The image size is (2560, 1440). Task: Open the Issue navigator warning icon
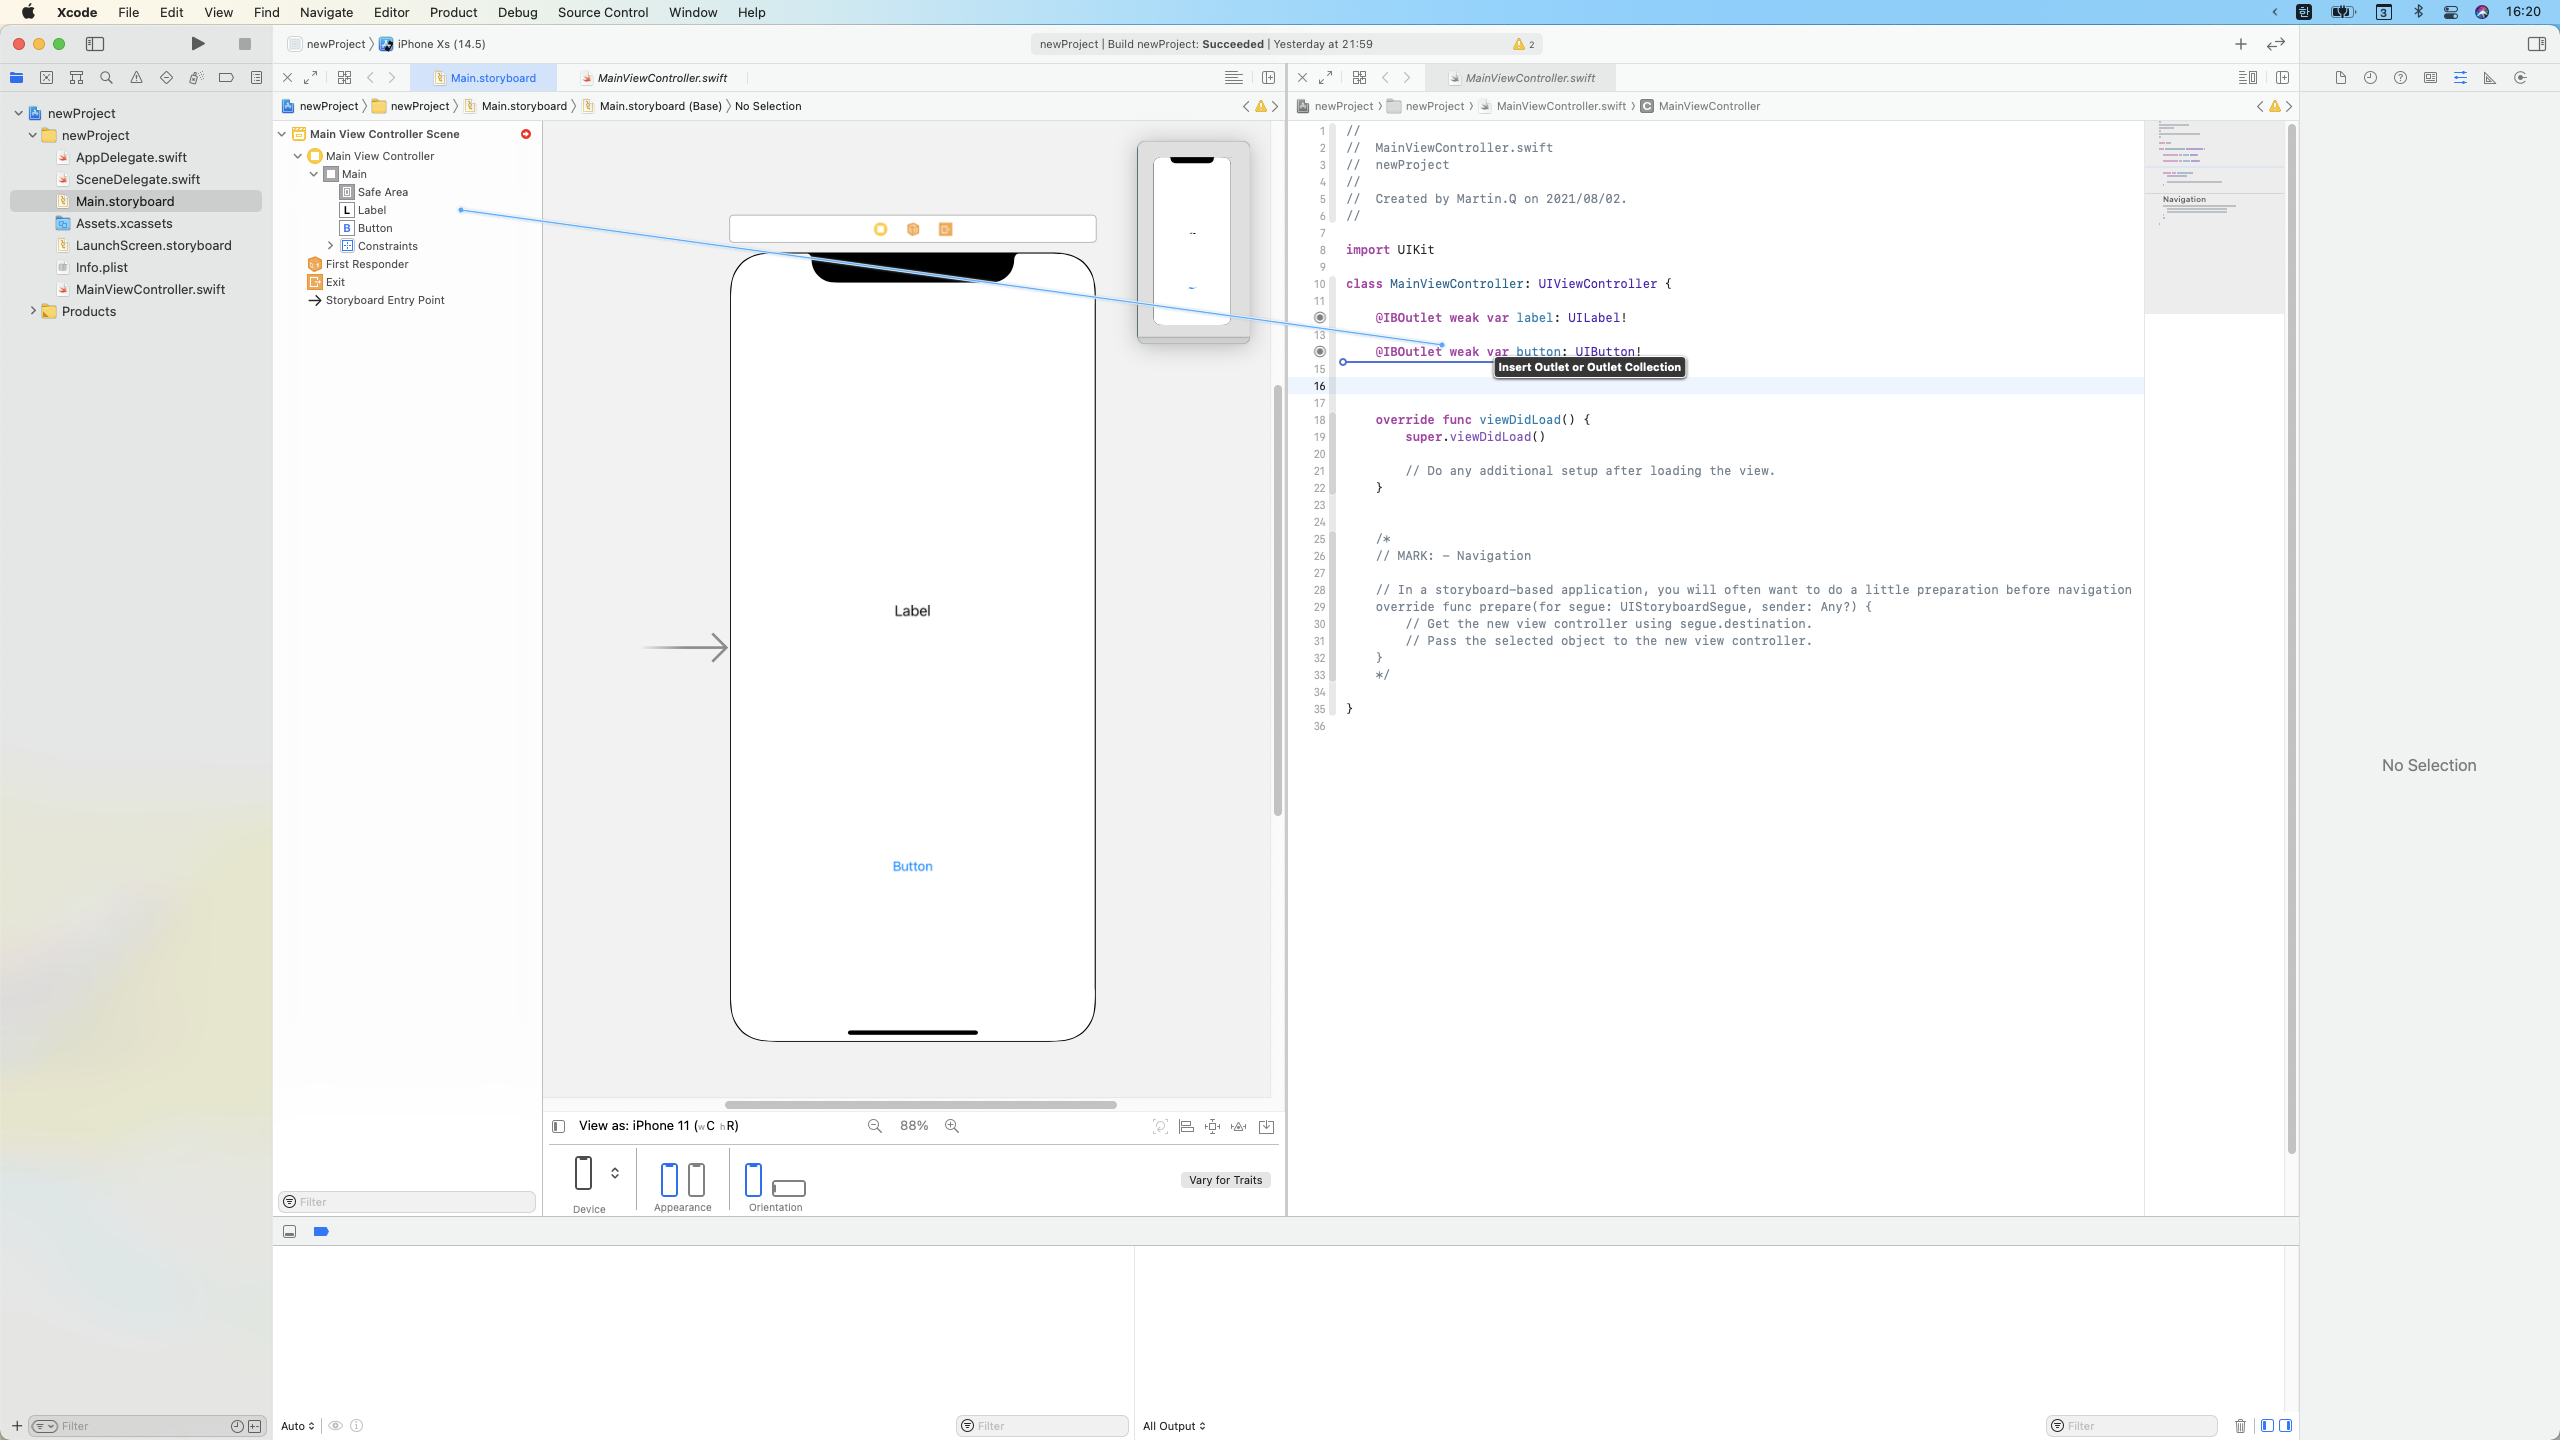[x=136, y=78]
